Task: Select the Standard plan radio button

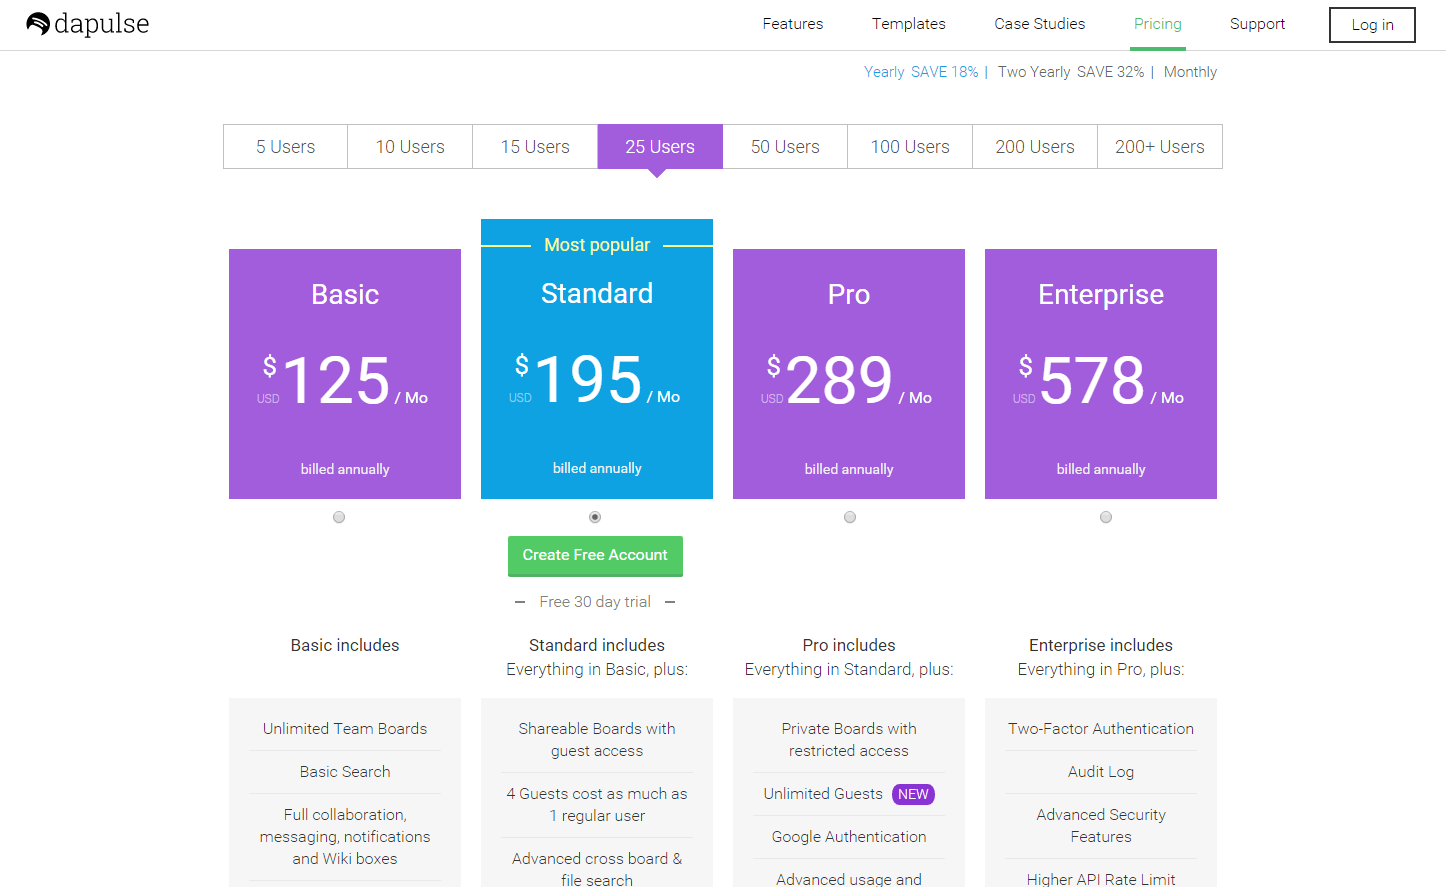Action: (595, 517)
